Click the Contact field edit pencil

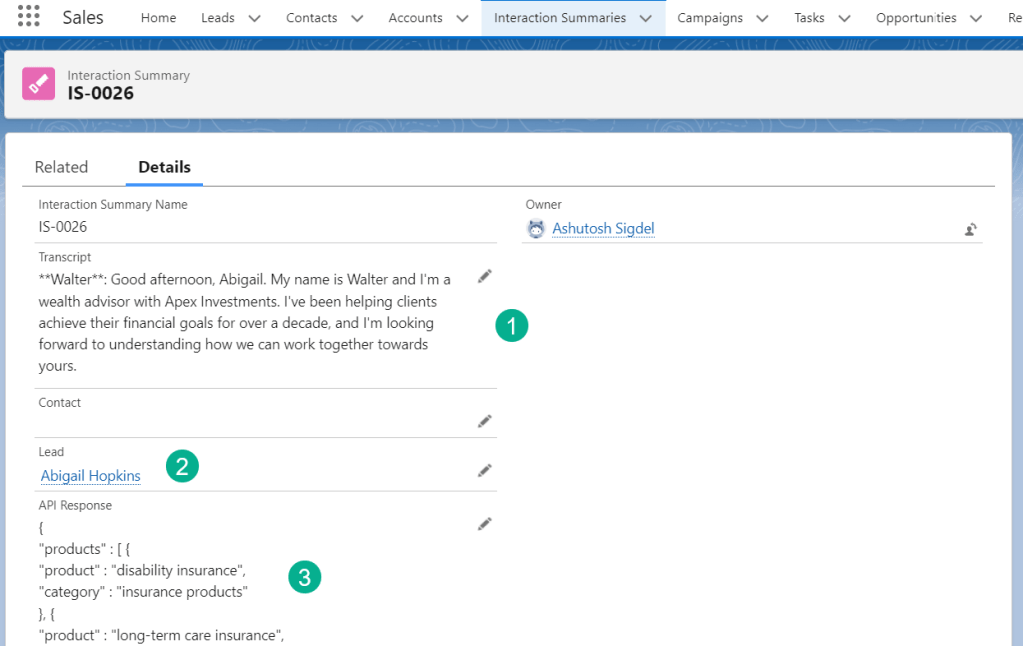coord(485,422)
